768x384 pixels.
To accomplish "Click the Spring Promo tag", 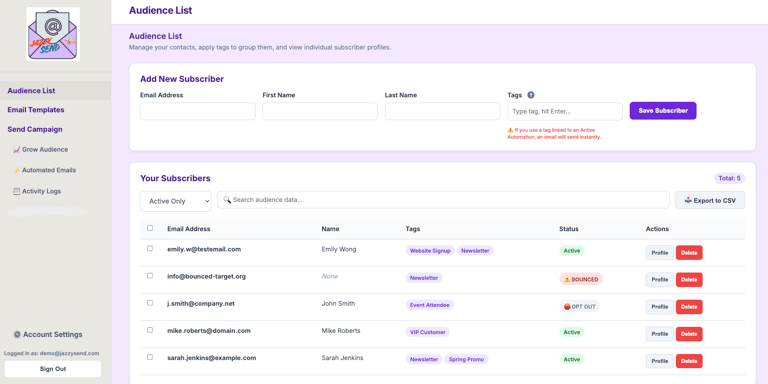I will click(x=467, y=359).
